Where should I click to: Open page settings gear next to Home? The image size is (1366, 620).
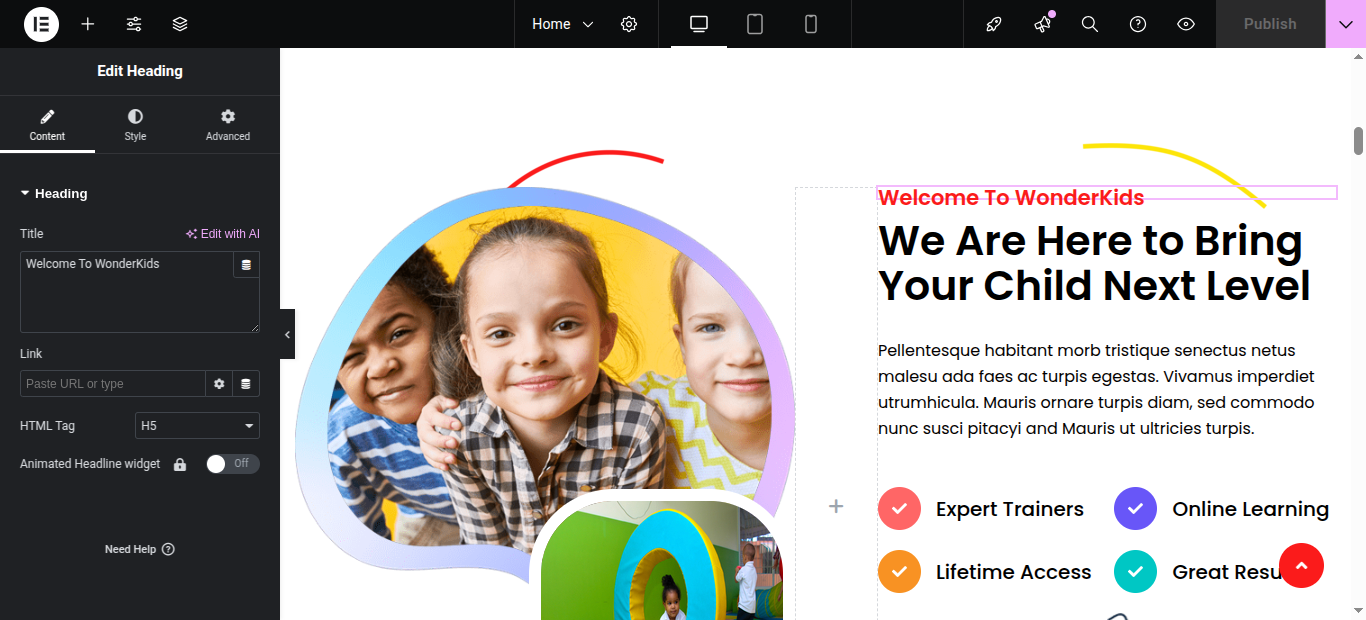coord(629,24)
